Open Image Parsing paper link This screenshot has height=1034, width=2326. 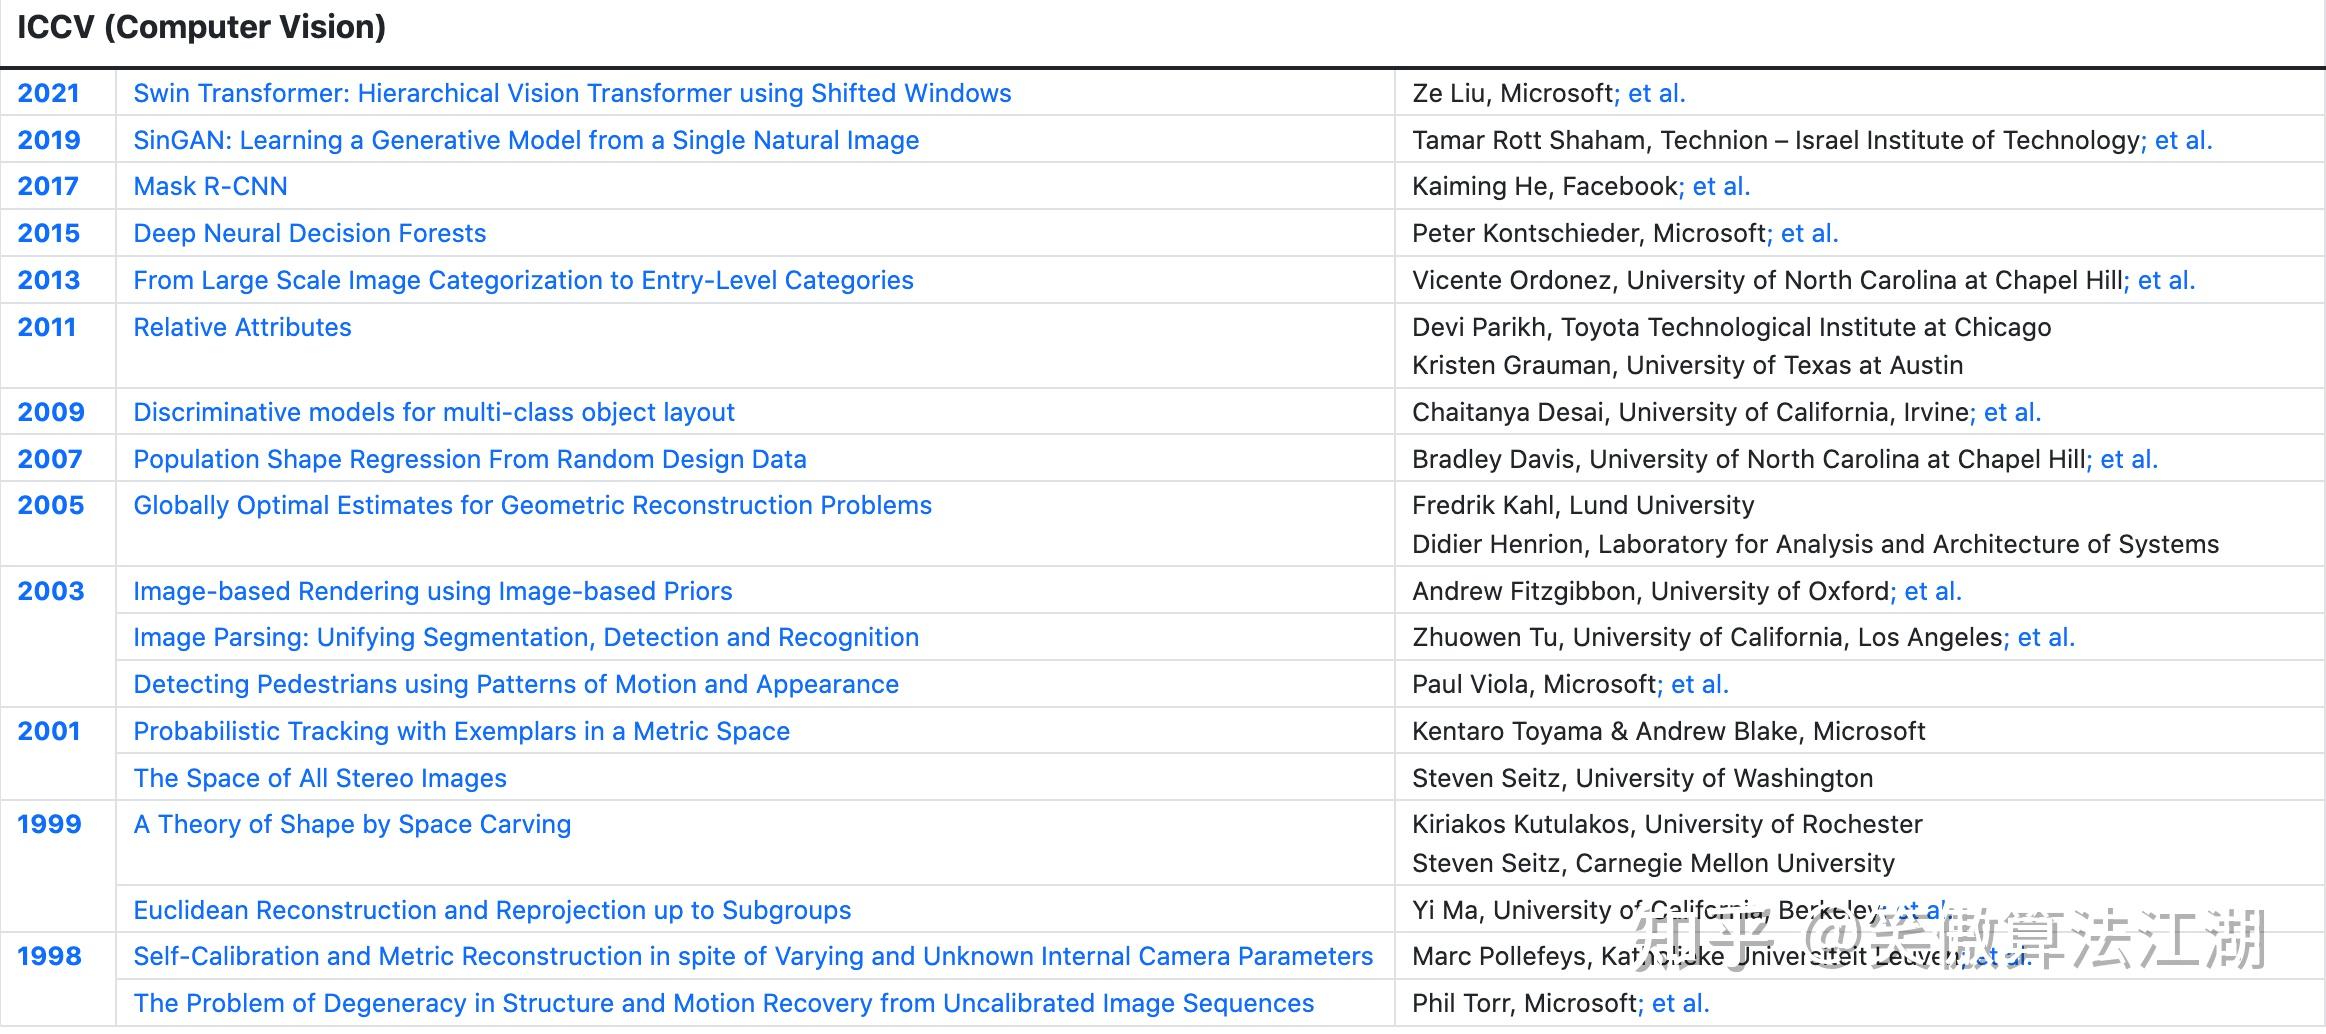pyautogui.click(x=526, y=637)
